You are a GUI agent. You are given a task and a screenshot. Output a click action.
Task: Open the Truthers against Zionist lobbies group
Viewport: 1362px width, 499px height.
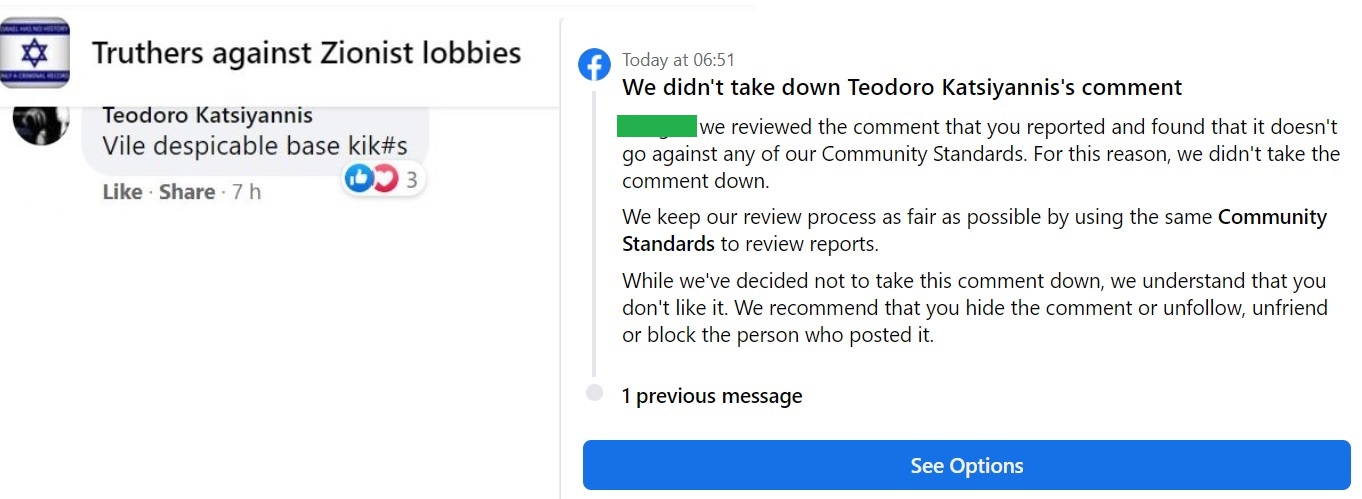click(x=306, y=52)
